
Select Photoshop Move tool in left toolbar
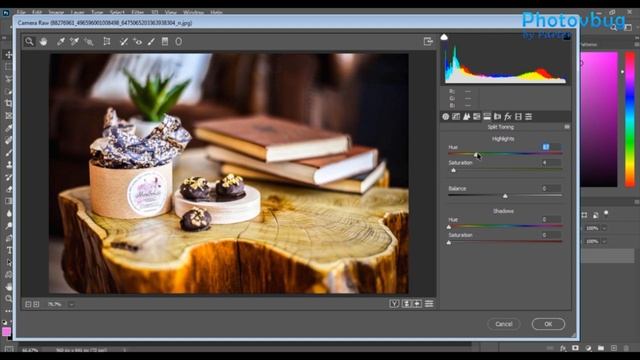[8, 54]
